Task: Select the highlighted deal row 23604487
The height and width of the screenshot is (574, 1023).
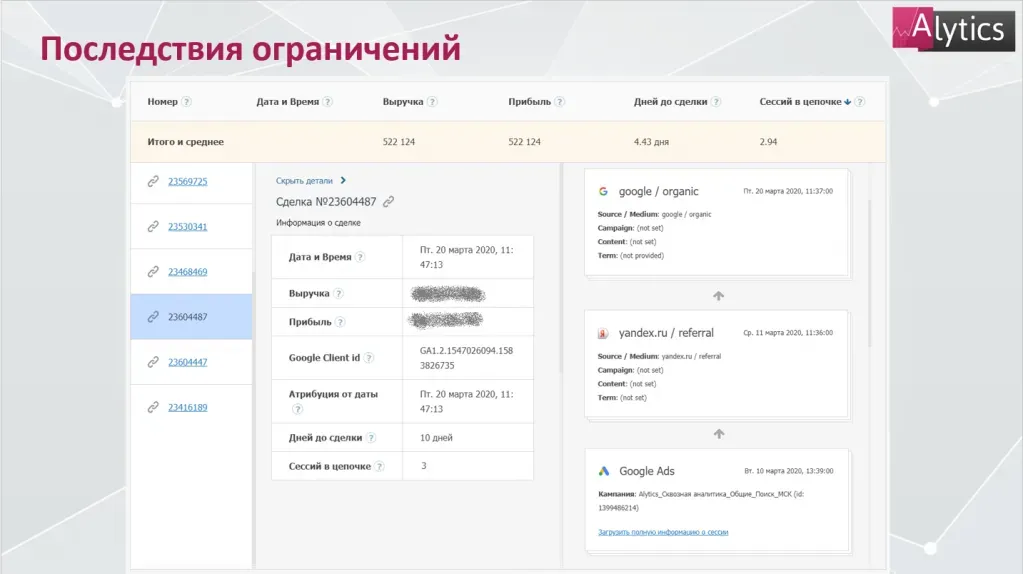Action: pos(191,316)
